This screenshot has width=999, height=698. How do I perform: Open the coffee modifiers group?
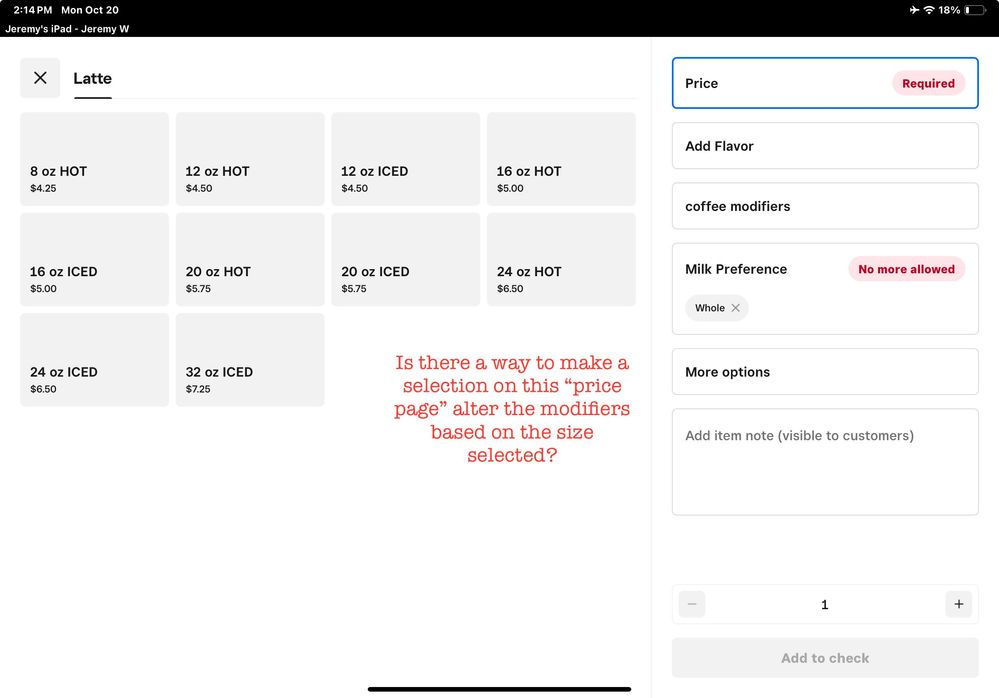click(x=825, y=206)
